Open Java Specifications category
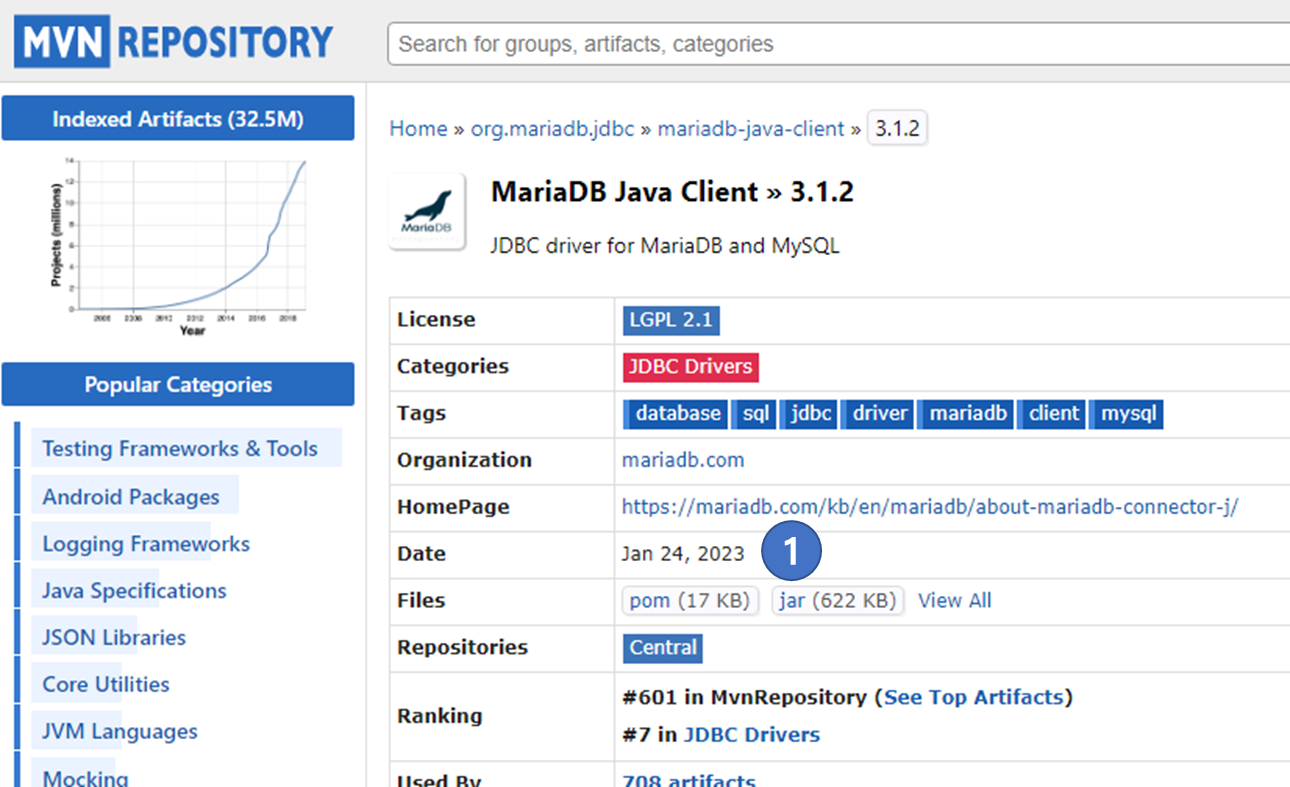 pos(134,591)
